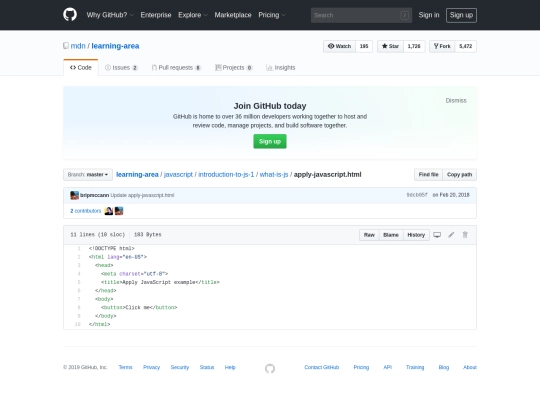Click the Fork button

tap(442, 46)
